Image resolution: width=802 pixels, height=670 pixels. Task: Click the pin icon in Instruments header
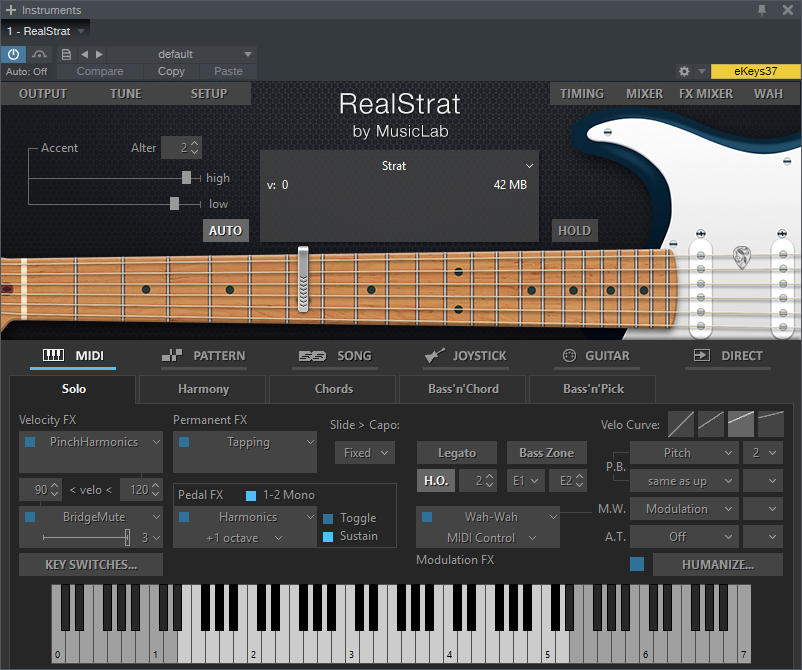[x=762, y=10]
